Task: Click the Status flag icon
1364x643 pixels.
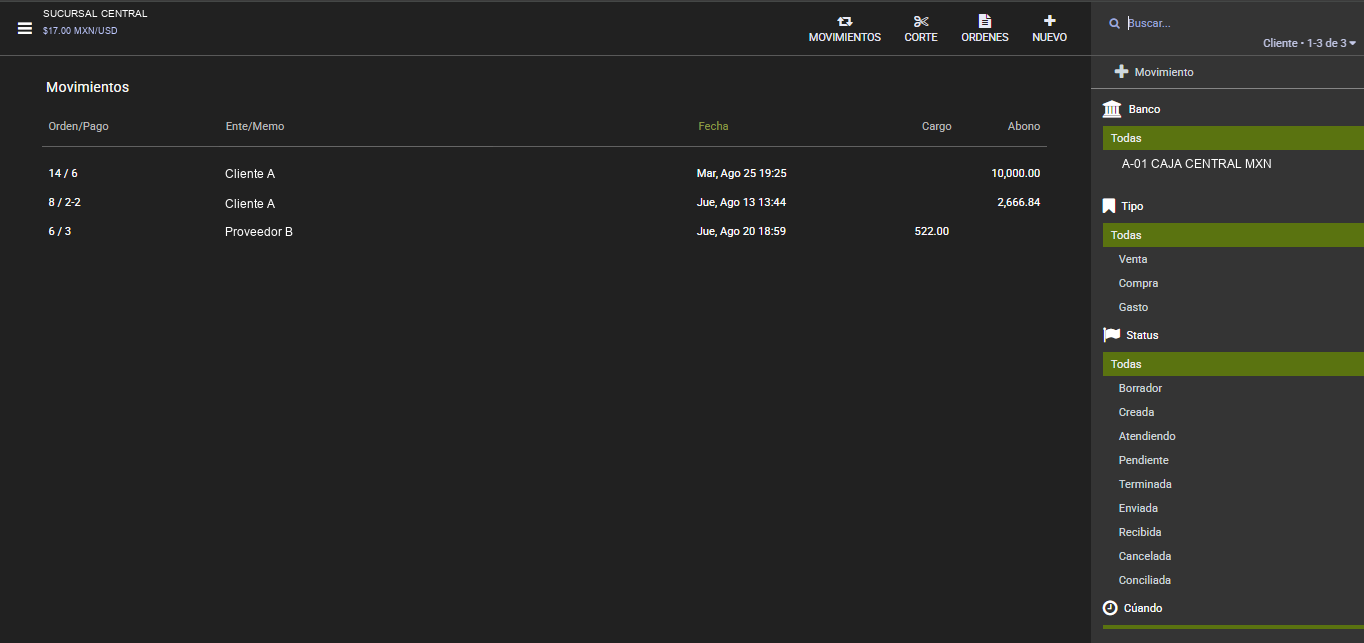Action: pos(1111,335)
